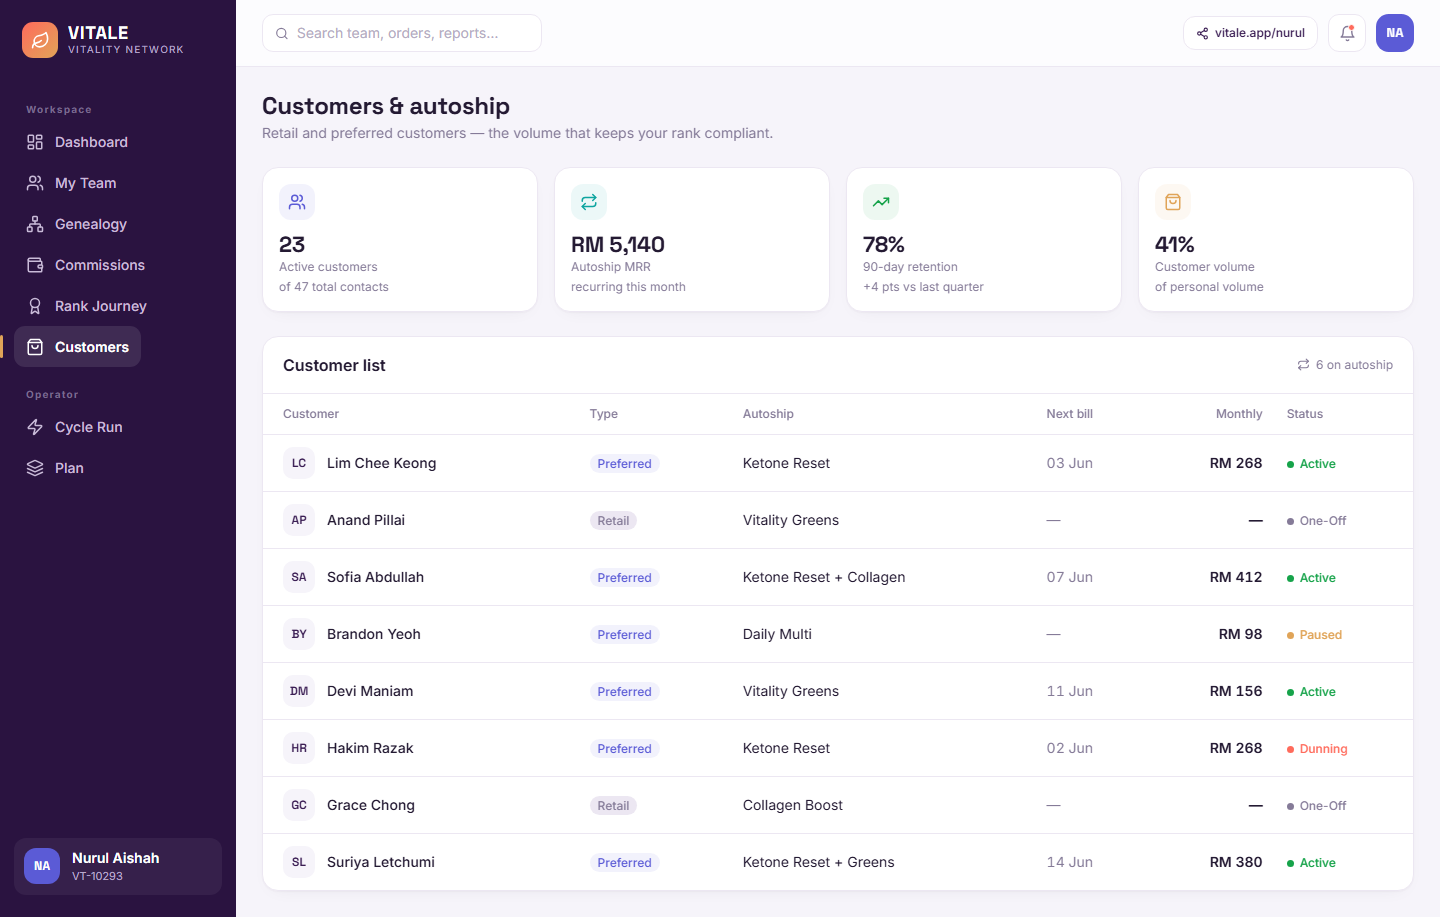
Task: Focus the search team, orders, reports field
Action: coord(402,33)
